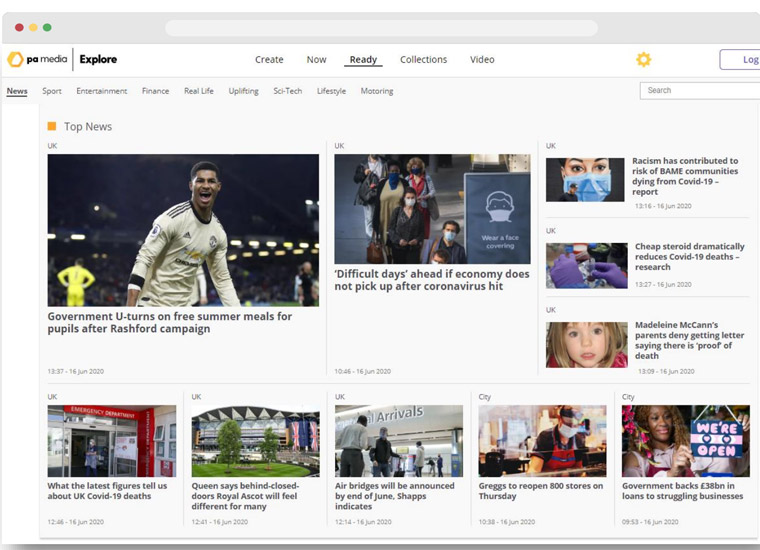Click the green window maximize dot
Viewport: 760px width, 550px height.
coord(47,27)
